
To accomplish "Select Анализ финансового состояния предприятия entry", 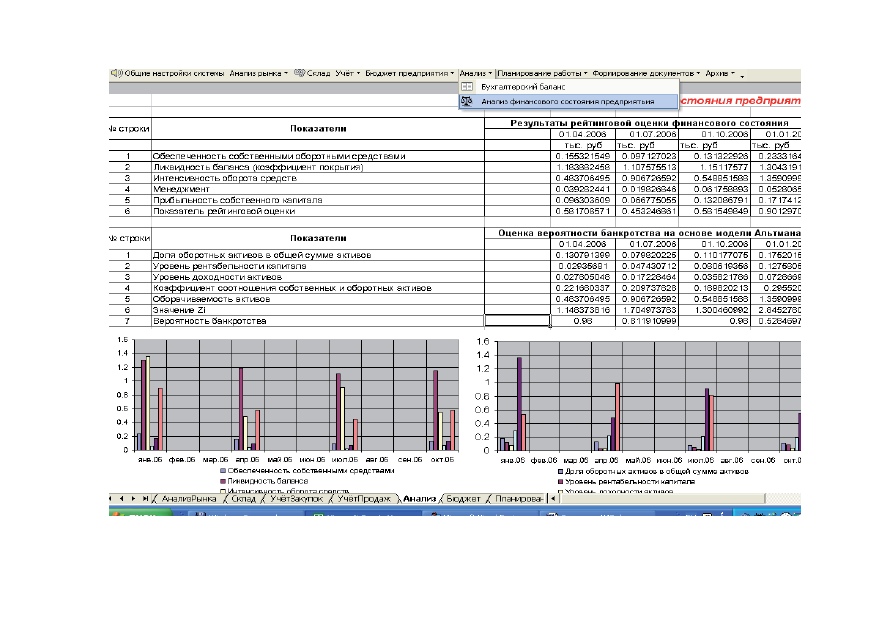I will tap(568, 101).
